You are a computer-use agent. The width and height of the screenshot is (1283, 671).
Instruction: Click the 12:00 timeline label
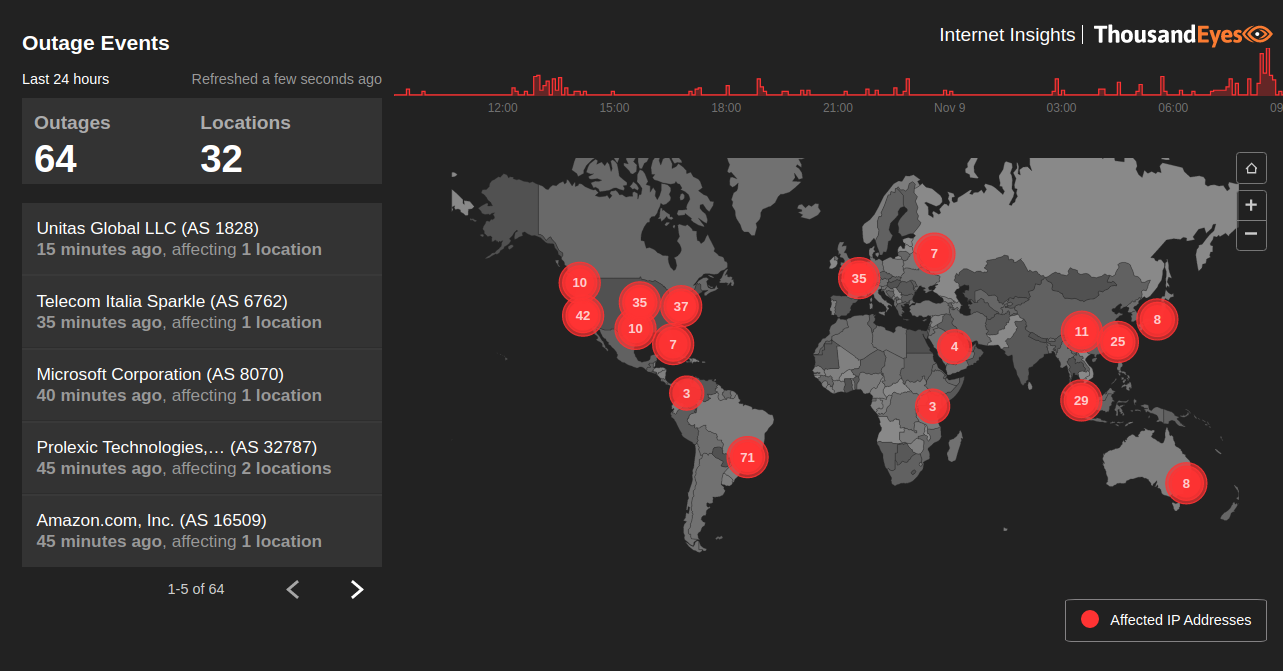(x=502, y=108)
